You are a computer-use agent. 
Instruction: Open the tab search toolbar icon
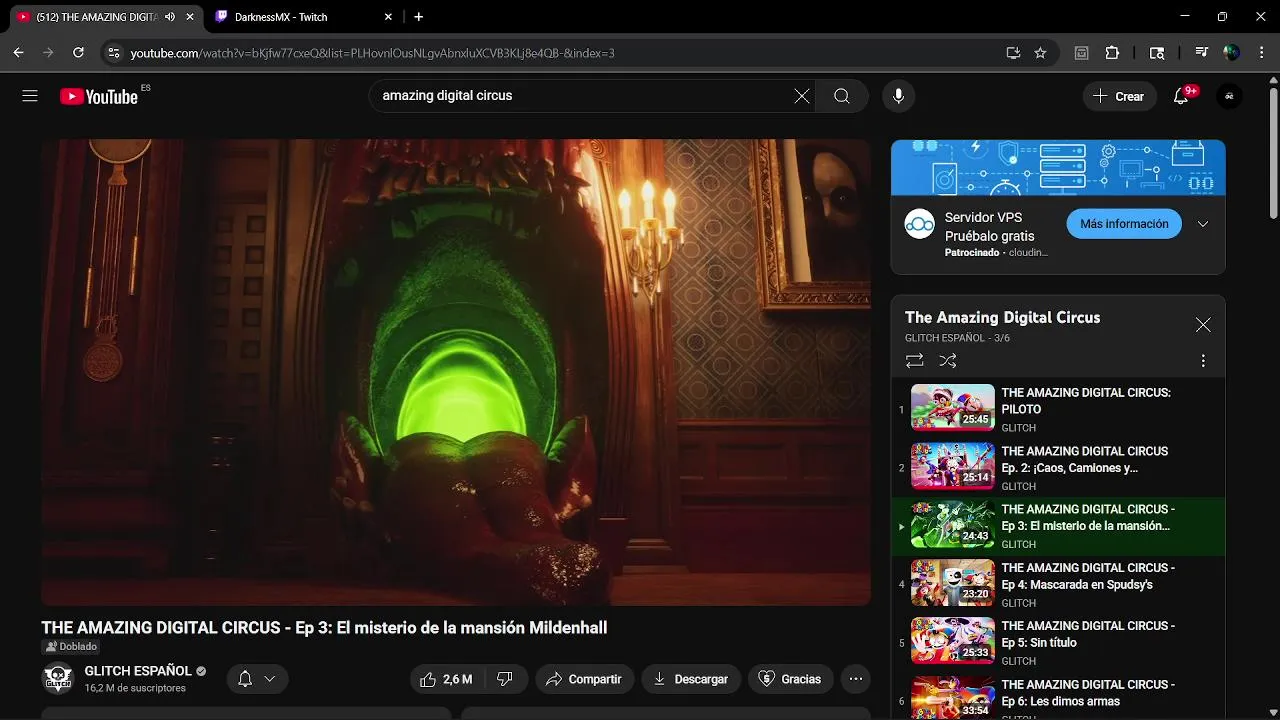1157,53
